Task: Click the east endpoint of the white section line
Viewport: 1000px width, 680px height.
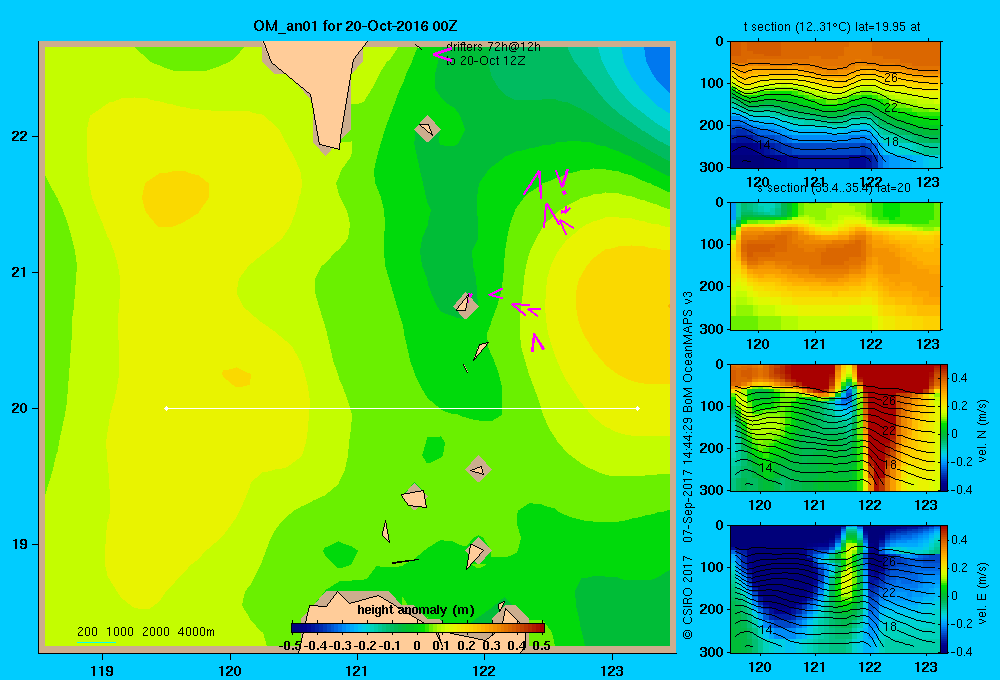Action: (638, 408)
